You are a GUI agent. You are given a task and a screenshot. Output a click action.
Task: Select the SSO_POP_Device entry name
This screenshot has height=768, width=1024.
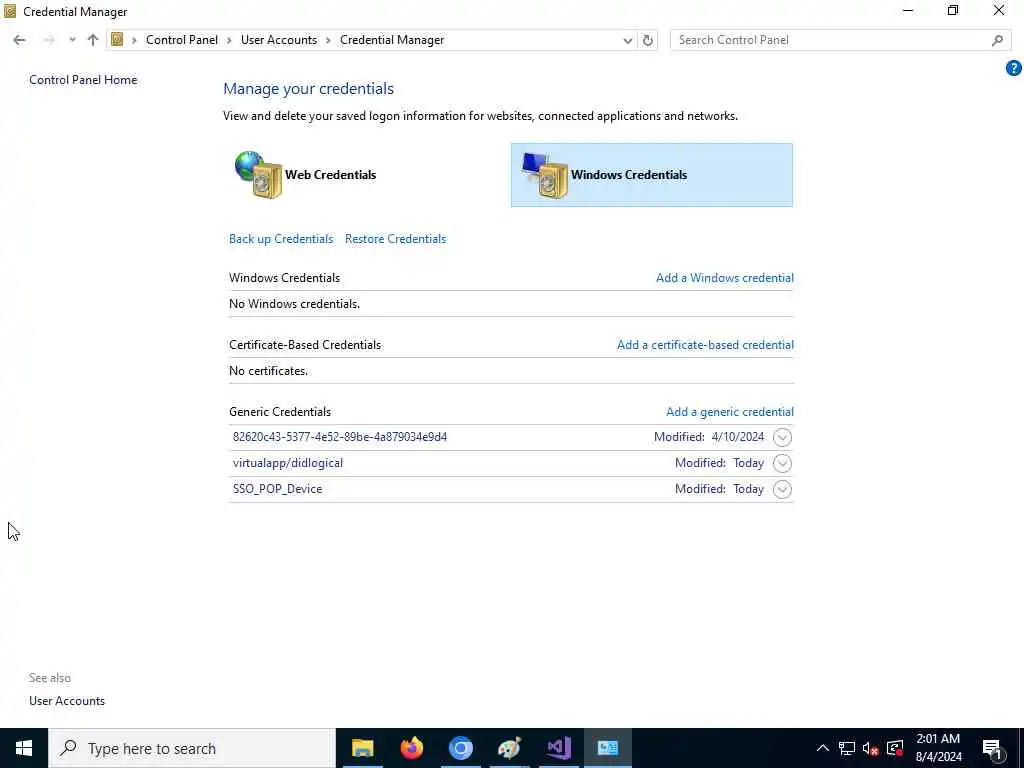click(x=277, y=489)
